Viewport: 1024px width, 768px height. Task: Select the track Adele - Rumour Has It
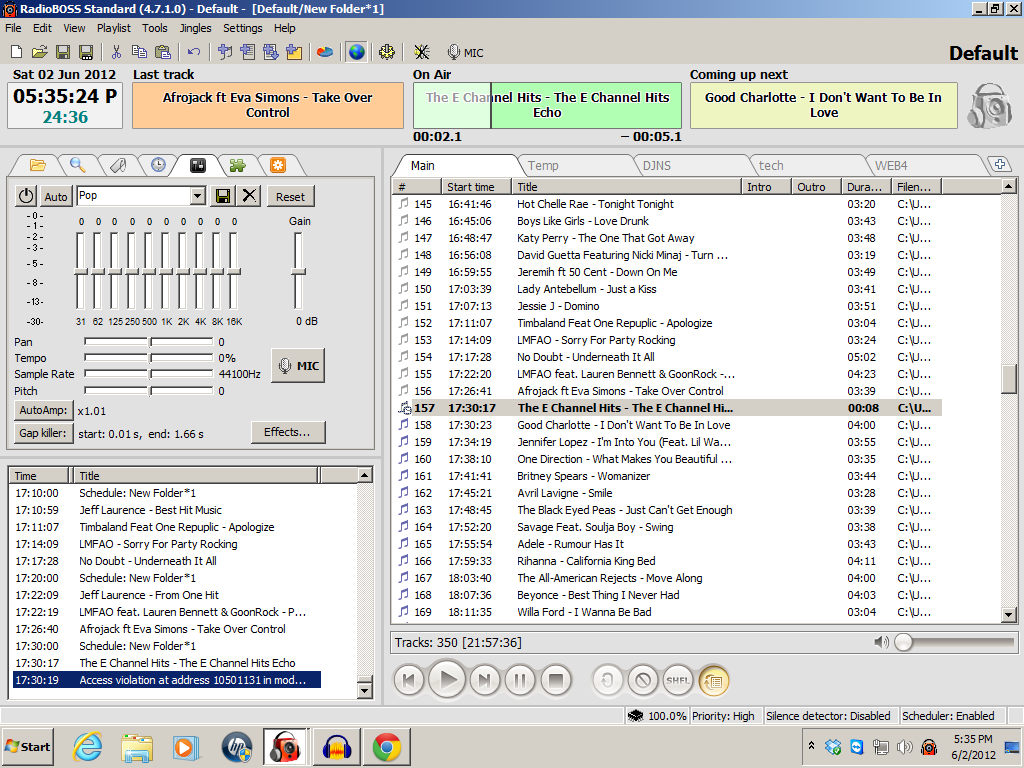pos(570,544)
